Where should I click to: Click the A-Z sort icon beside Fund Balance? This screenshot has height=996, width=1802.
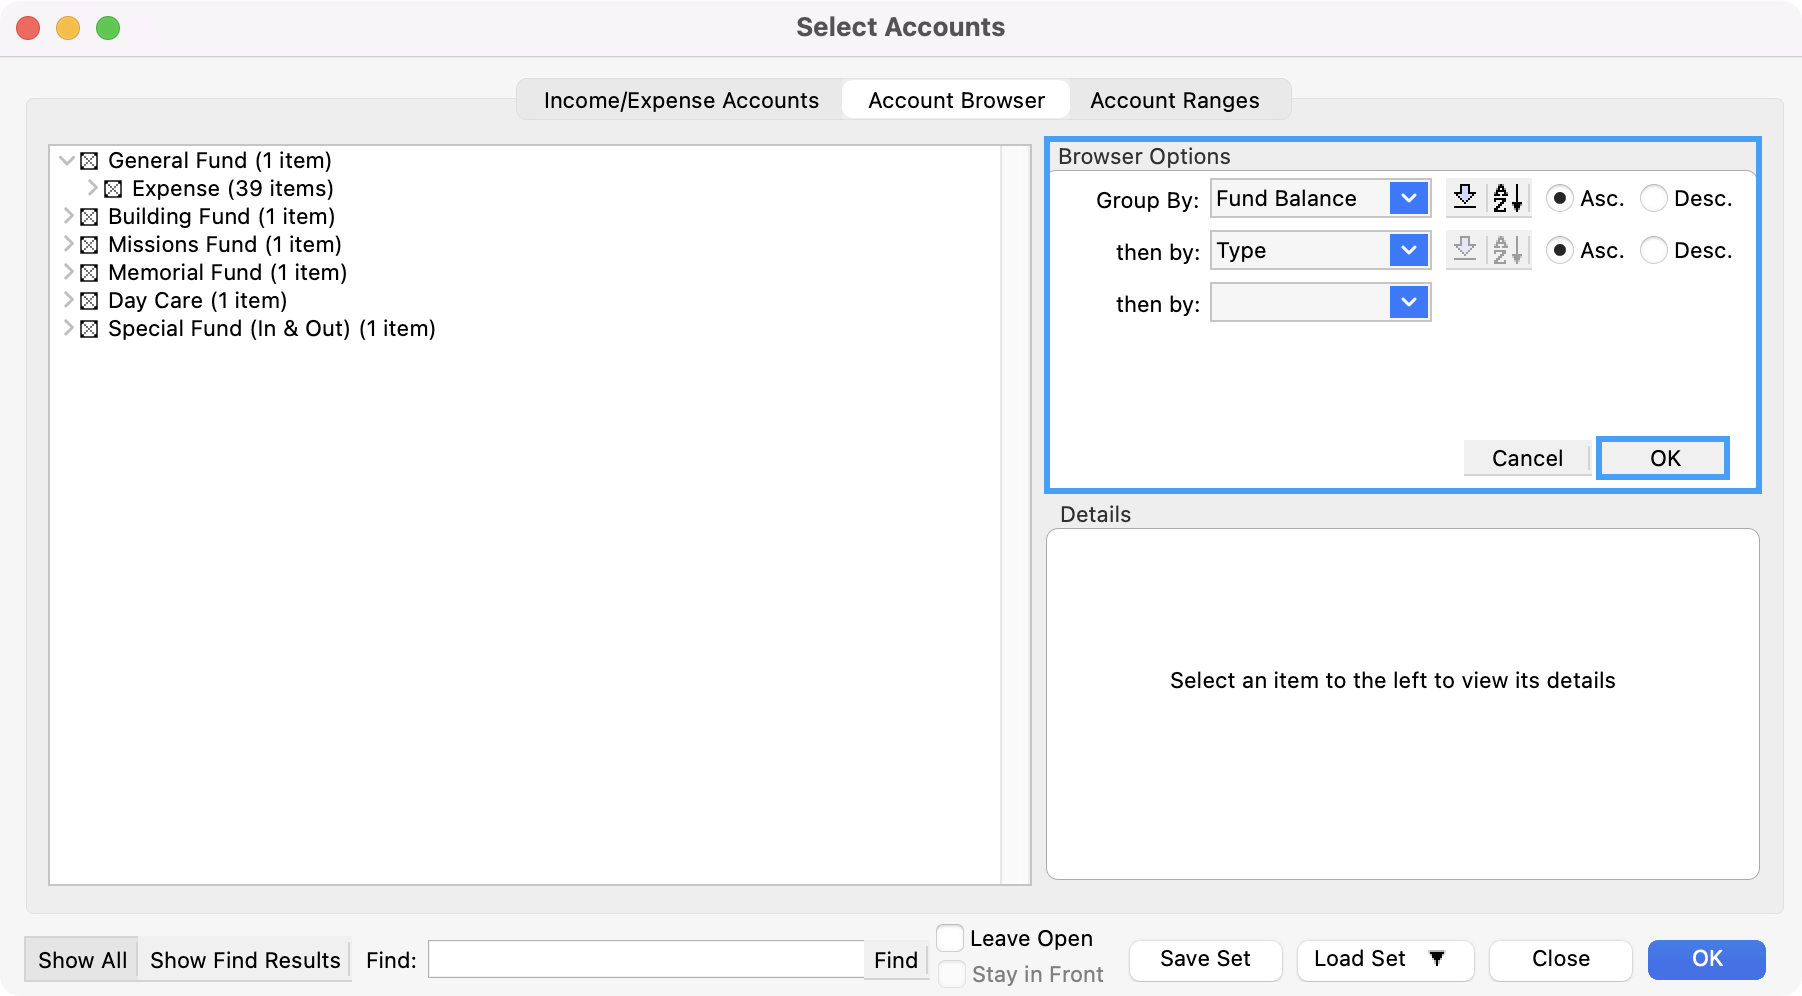pyautogui.click(x=1508, y=198)
